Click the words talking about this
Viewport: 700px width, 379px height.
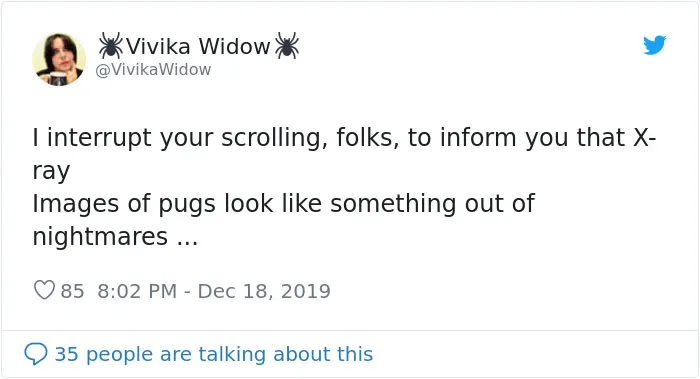point(285,354)
